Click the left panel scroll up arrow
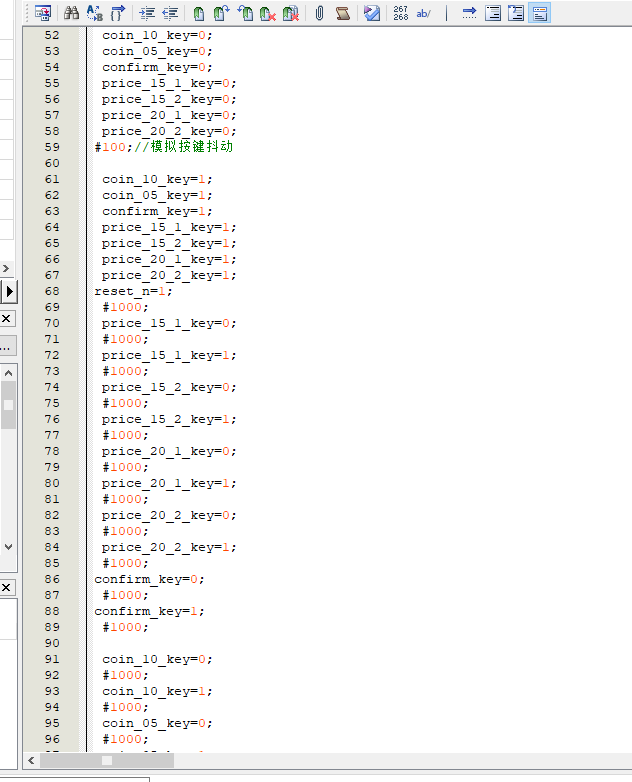632x782 pixels. click(8, 373)
